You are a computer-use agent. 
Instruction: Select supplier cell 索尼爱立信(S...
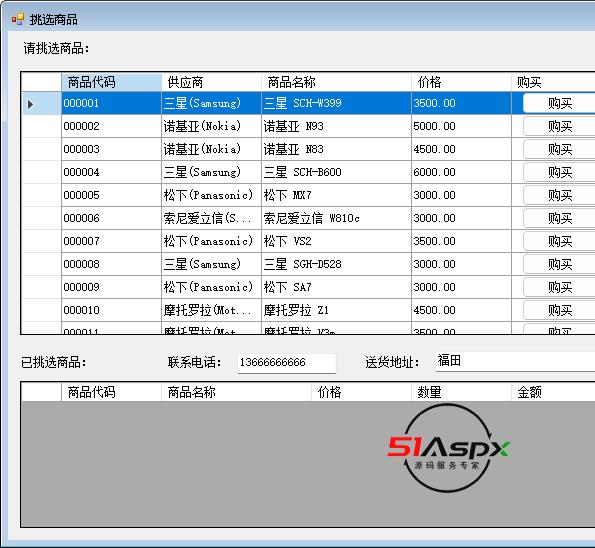[211, 218]
